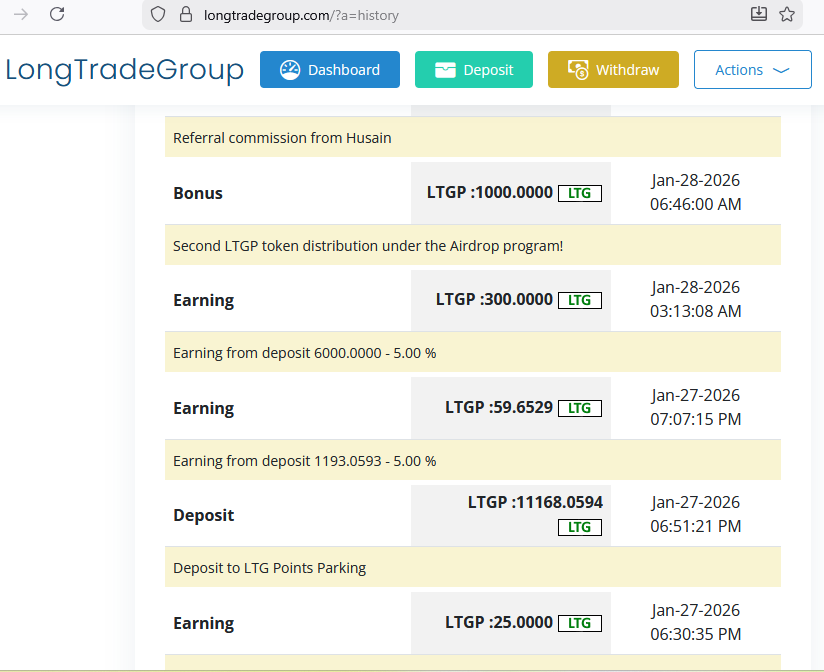The width and height of the screenshot is (824, 672).
Task: Bookmark this page with star icon
Action: (x=787, y=14)
